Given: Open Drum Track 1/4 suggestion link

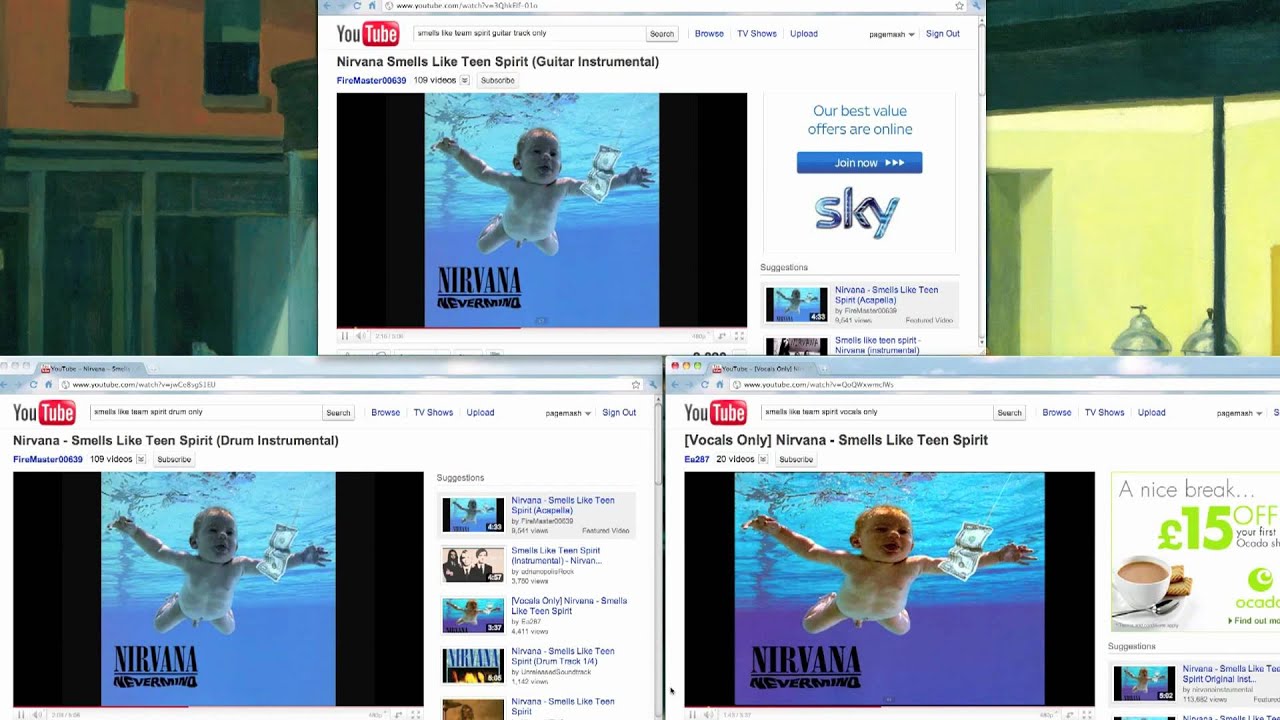Looking at the screenshot, I should [563, 656].
